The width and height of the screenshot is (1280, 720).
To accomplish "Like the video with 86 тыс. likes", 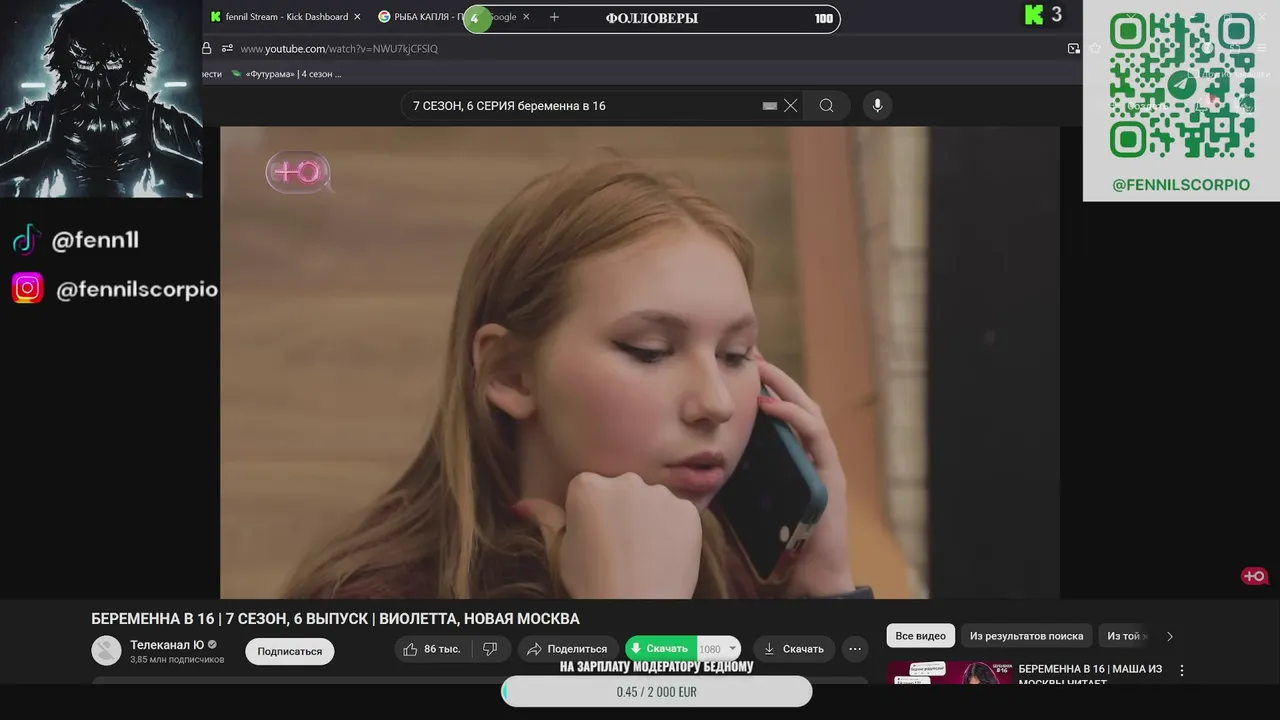I will (x=432, y=649).
